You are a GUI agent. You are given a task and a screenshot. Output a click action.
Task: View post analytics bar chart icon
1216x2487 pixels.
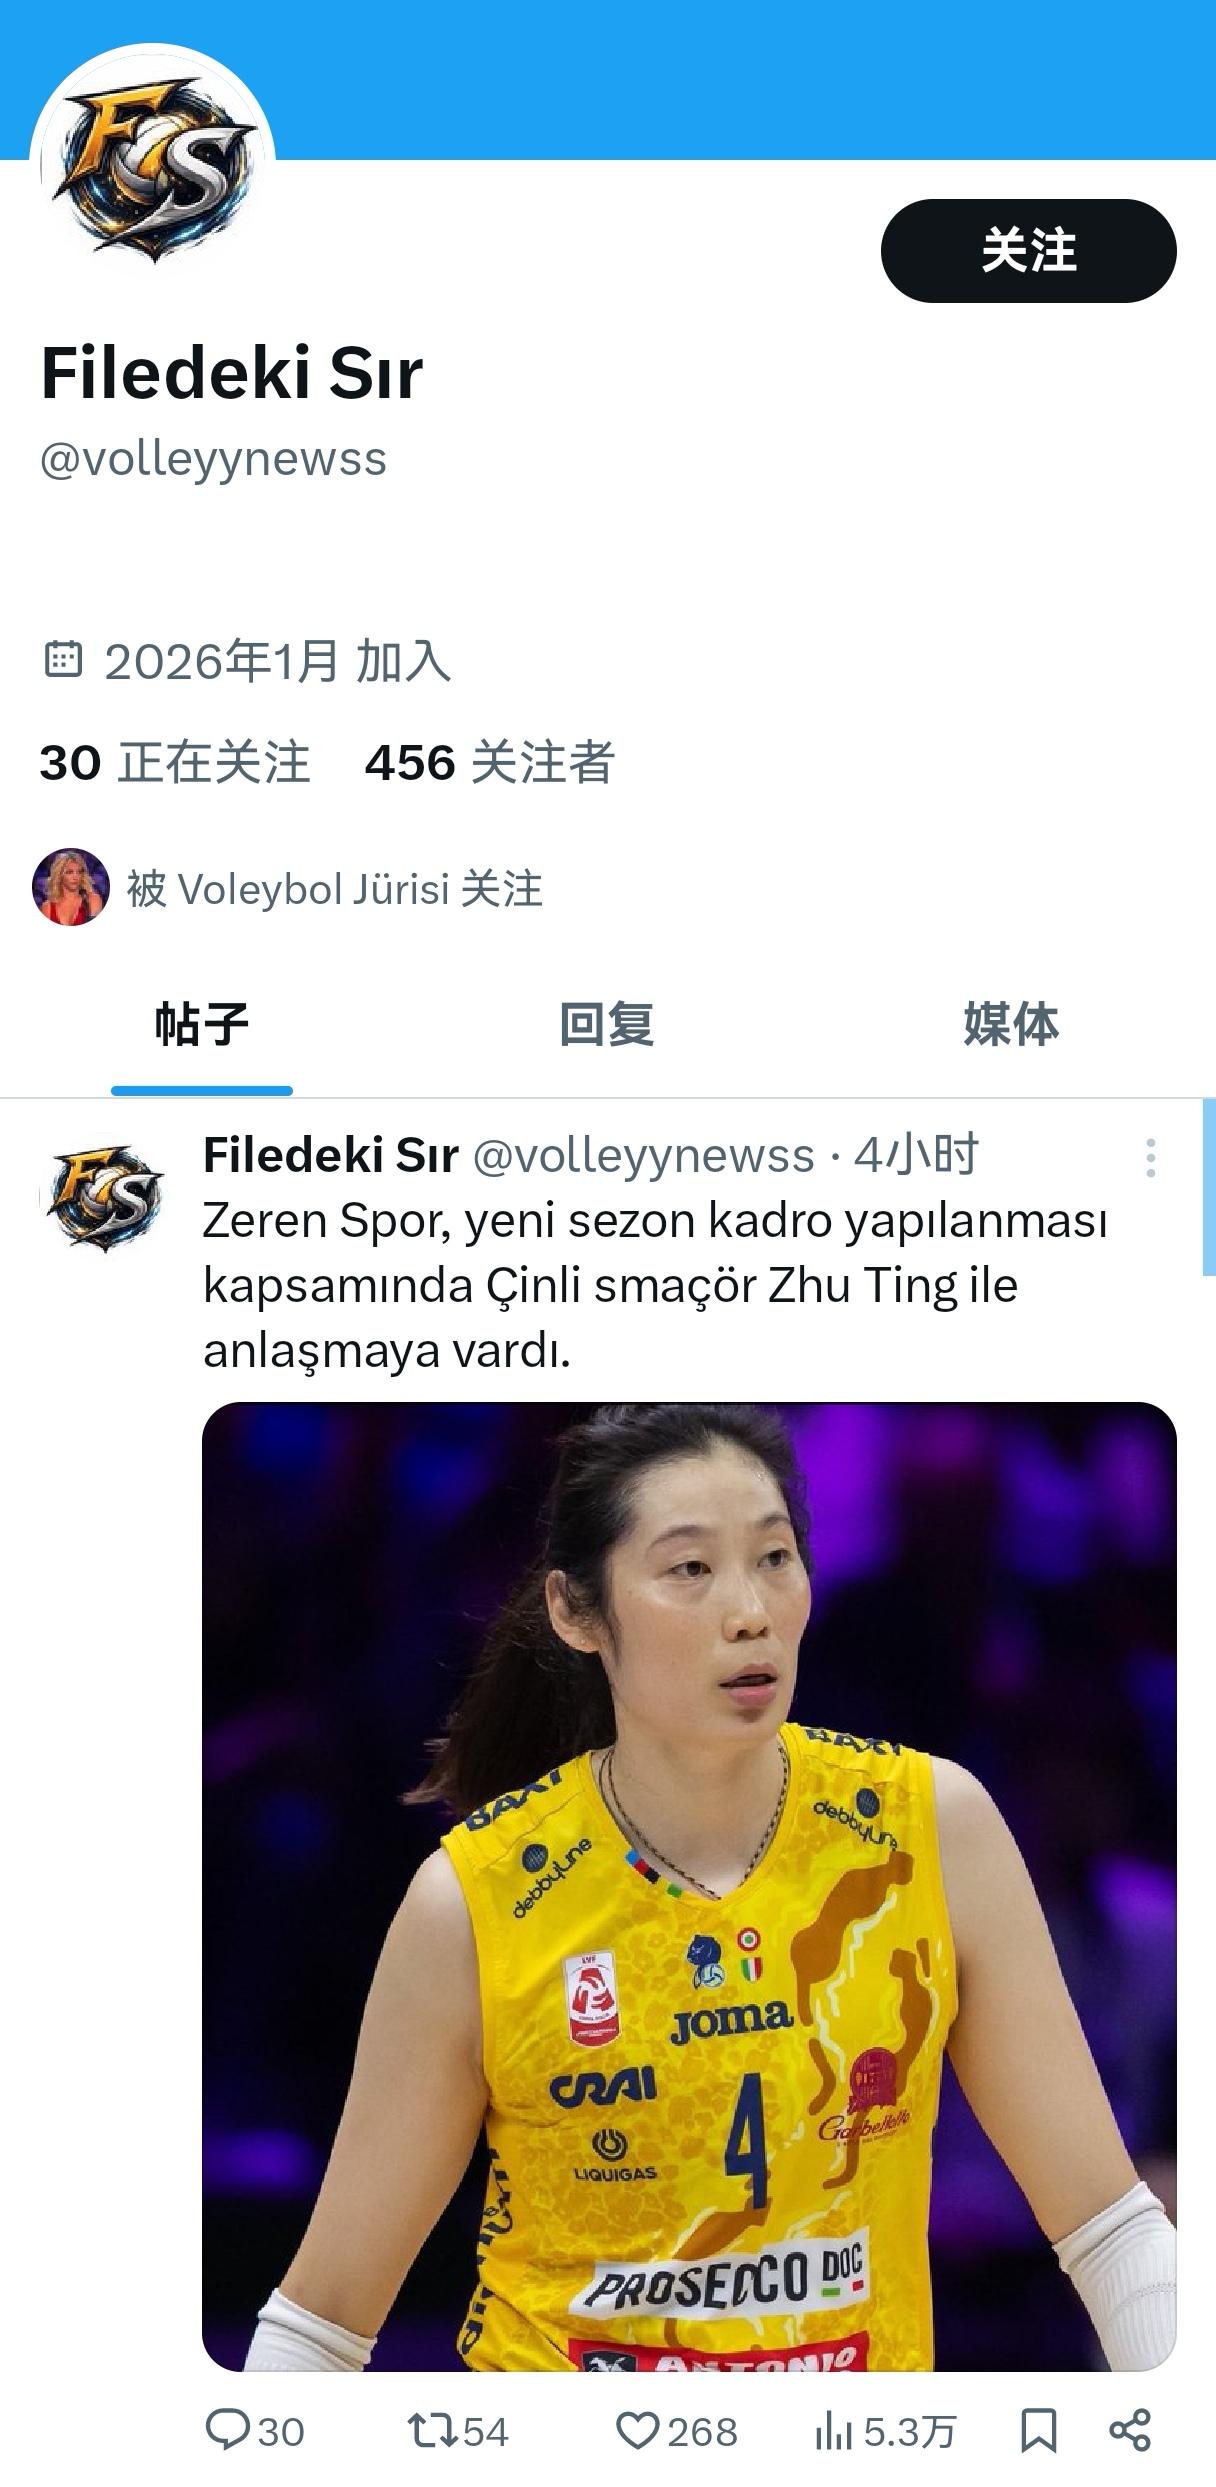(x=834, y=2431)
